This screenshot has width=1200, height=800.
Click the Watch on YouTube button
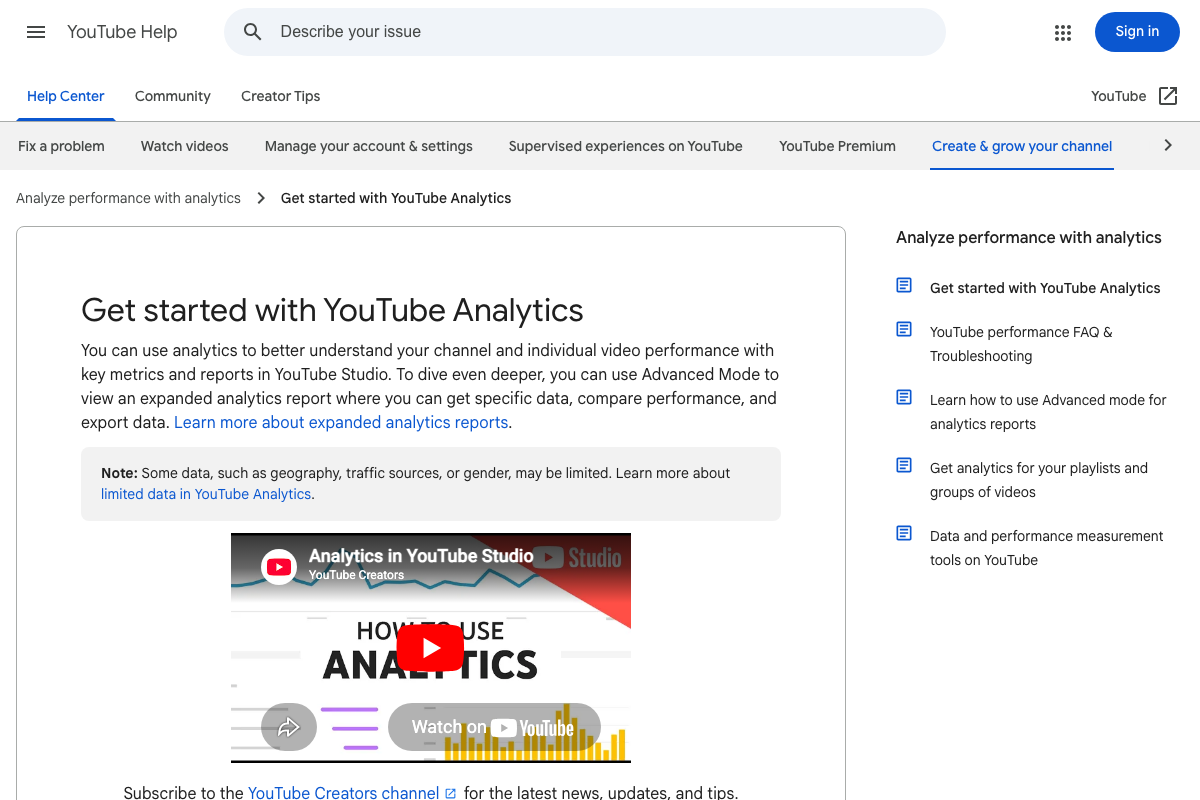494,727
